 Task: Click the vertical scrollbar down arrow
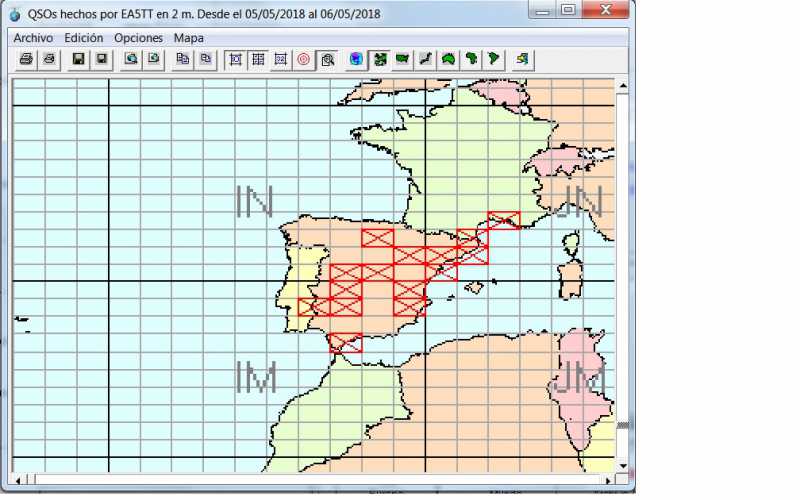pos(622,466)
